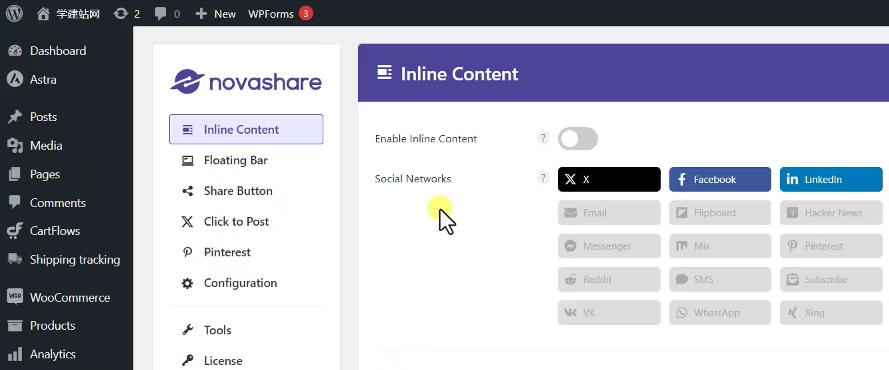Click the New content button
Screen dimensions: 889x370
215,14
